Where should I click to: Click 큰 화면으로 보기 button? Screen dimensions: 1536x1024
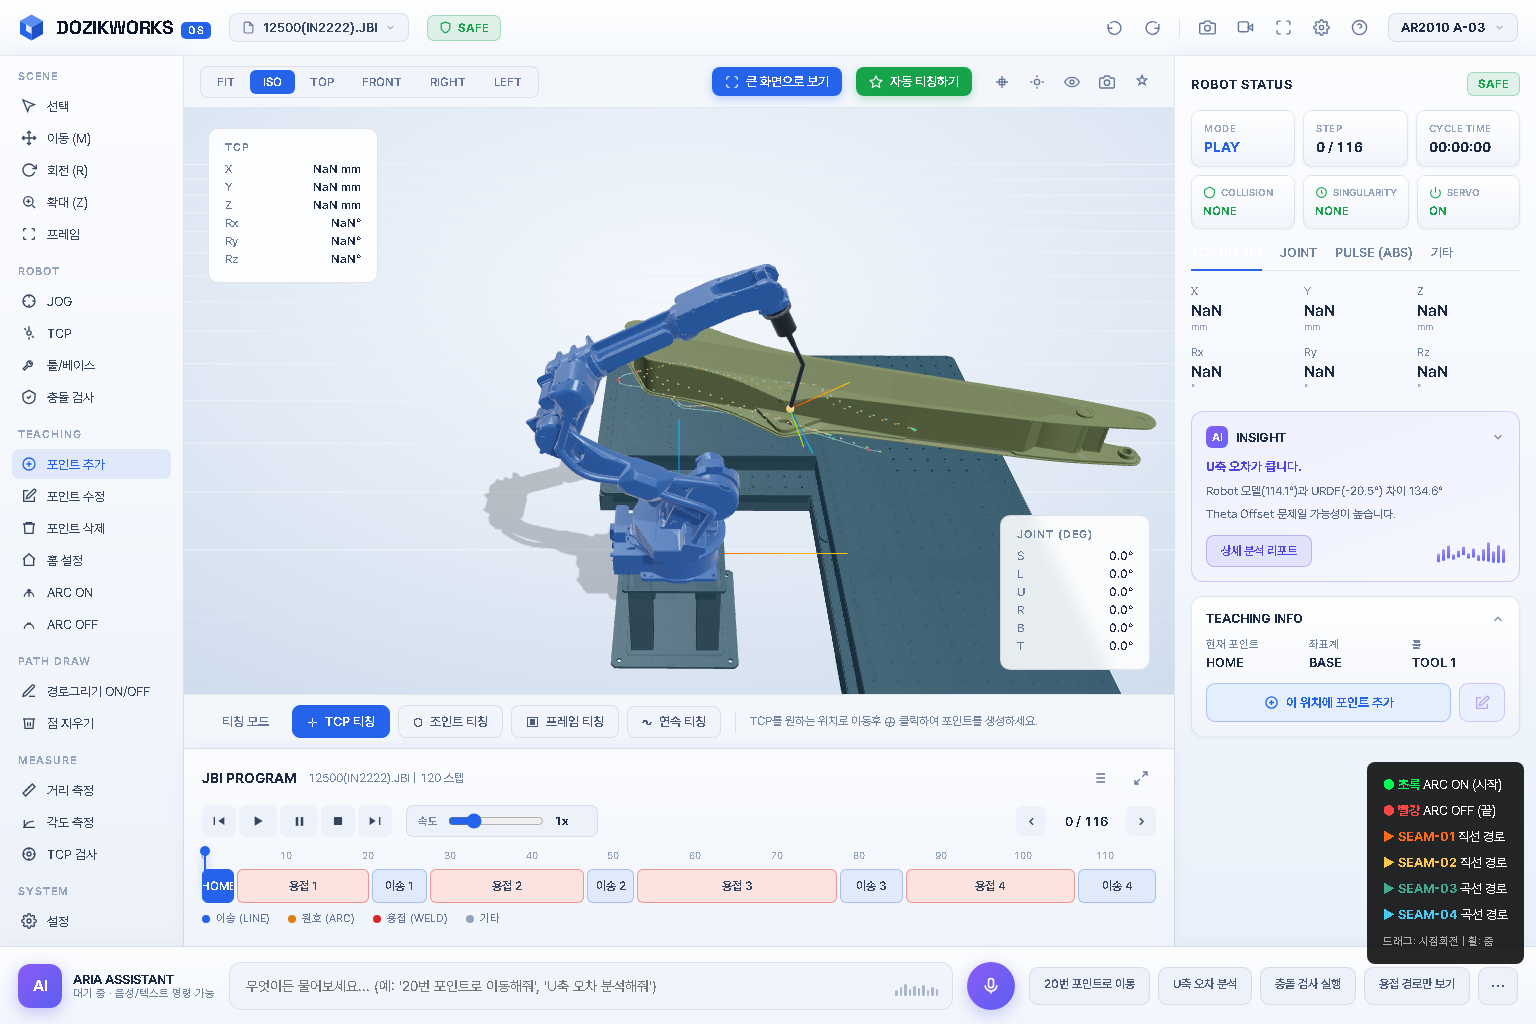pyautogui.click(x=777, y=82)
